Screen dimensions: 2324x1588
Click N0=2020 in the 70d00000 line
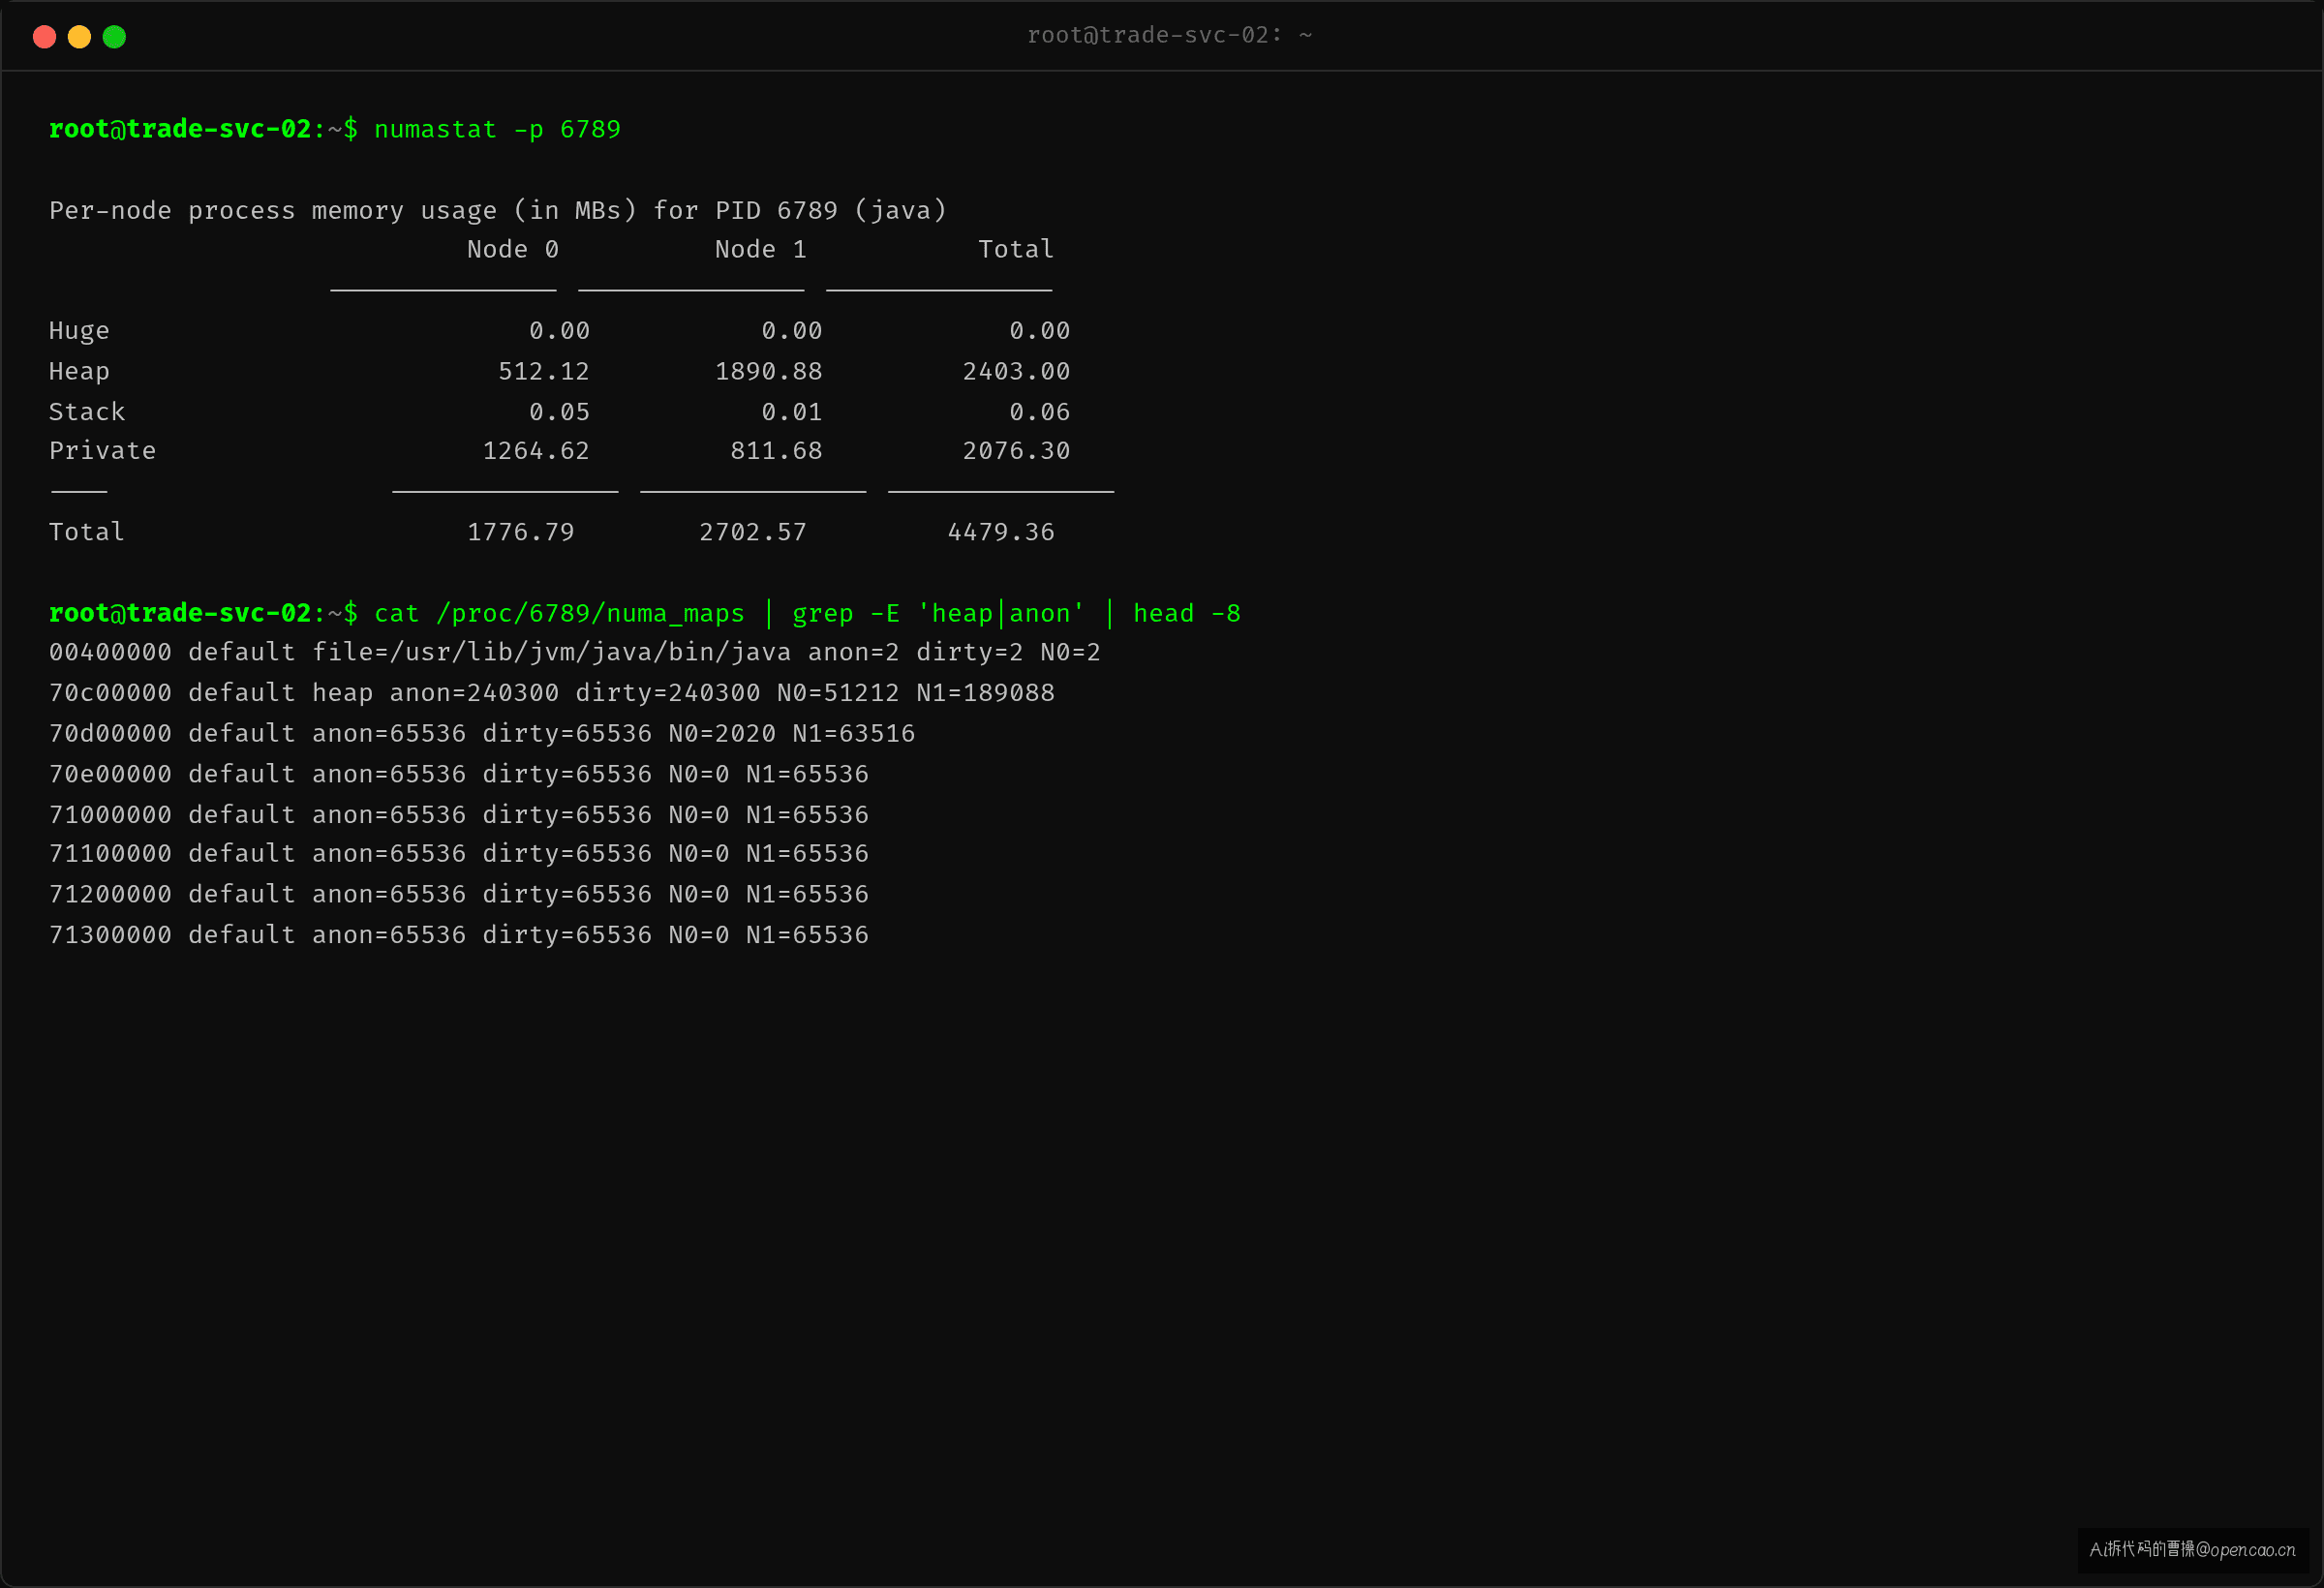tap(722, 734)
